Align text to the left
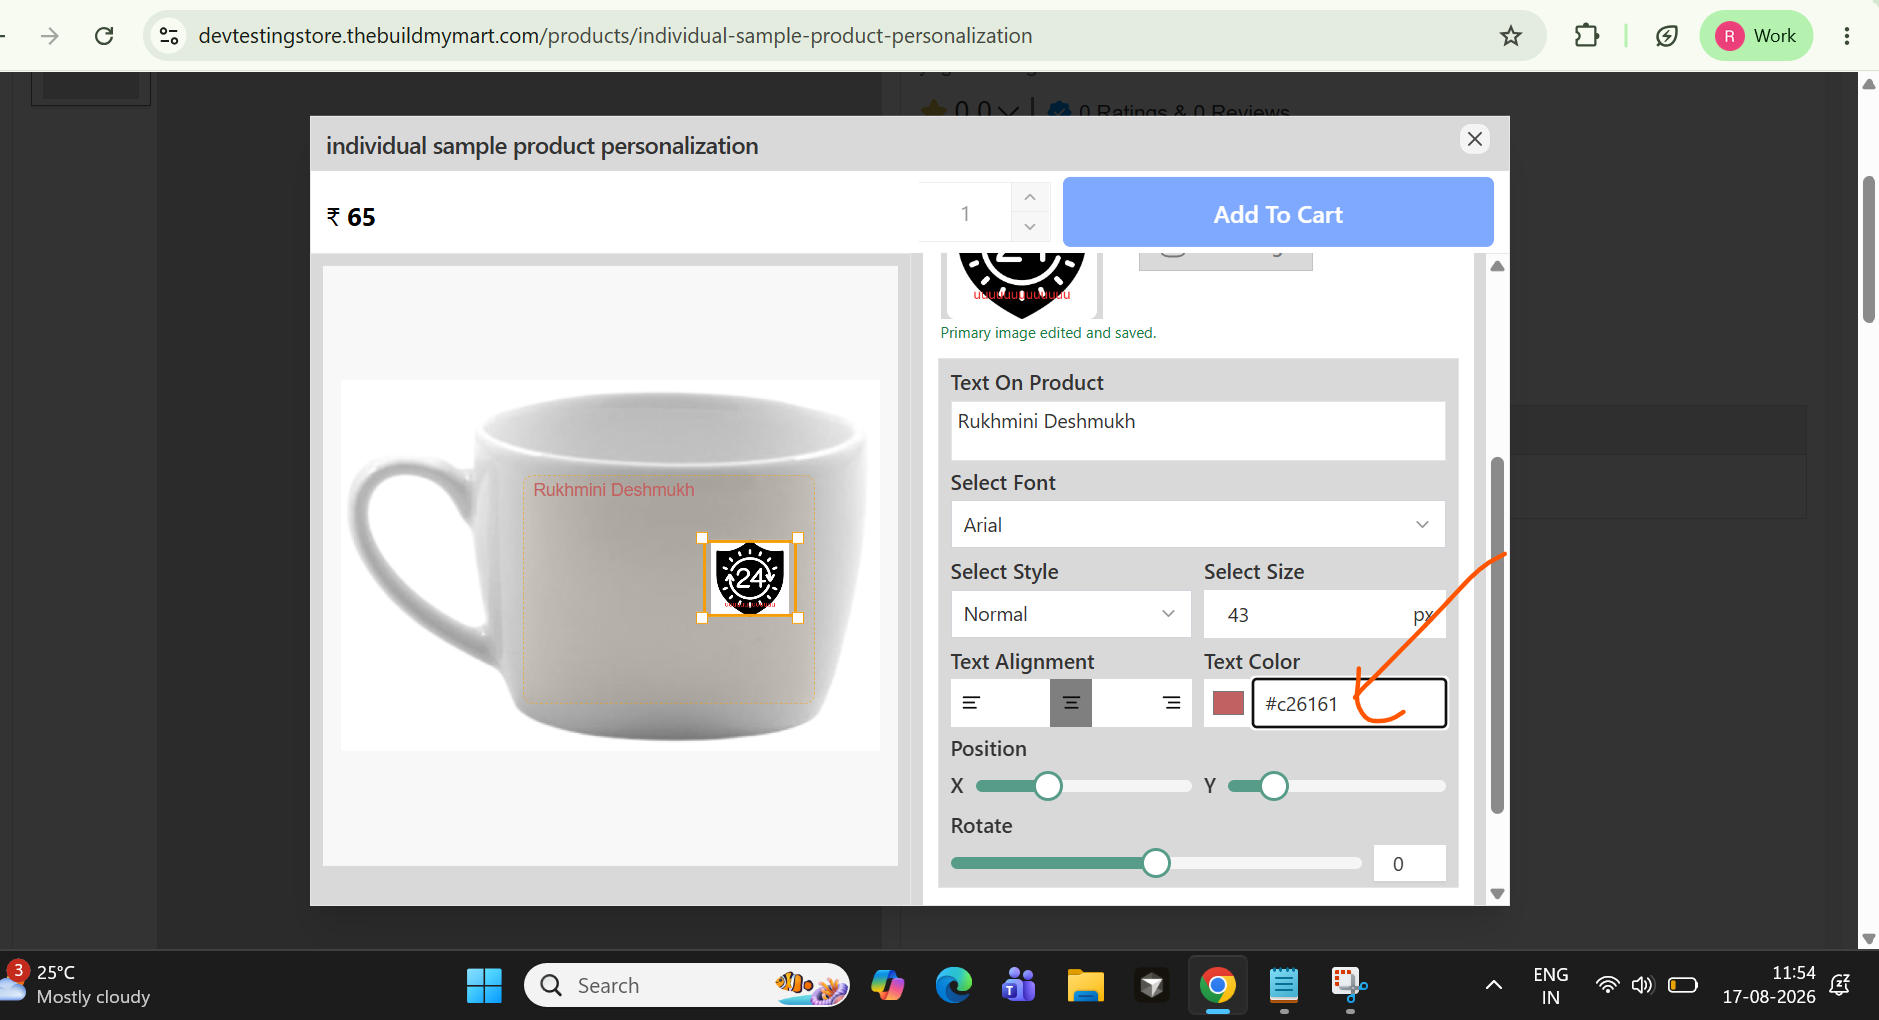The width and height of the screenshot is (1879, 1020). [971, 703]
